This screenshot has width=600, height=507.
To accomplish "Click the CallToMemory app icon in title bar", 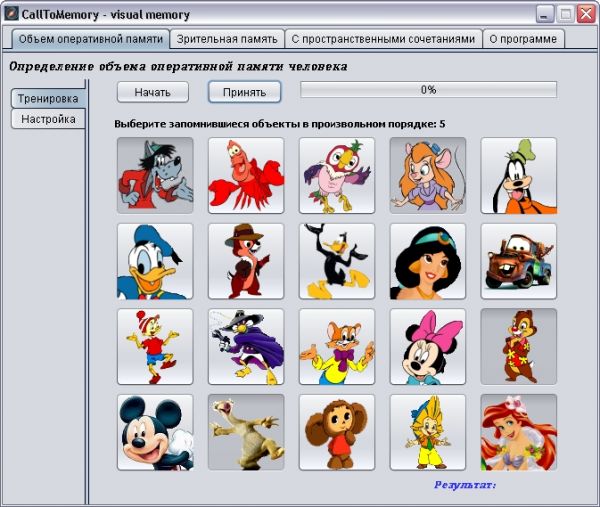I will tap(11, 14).
